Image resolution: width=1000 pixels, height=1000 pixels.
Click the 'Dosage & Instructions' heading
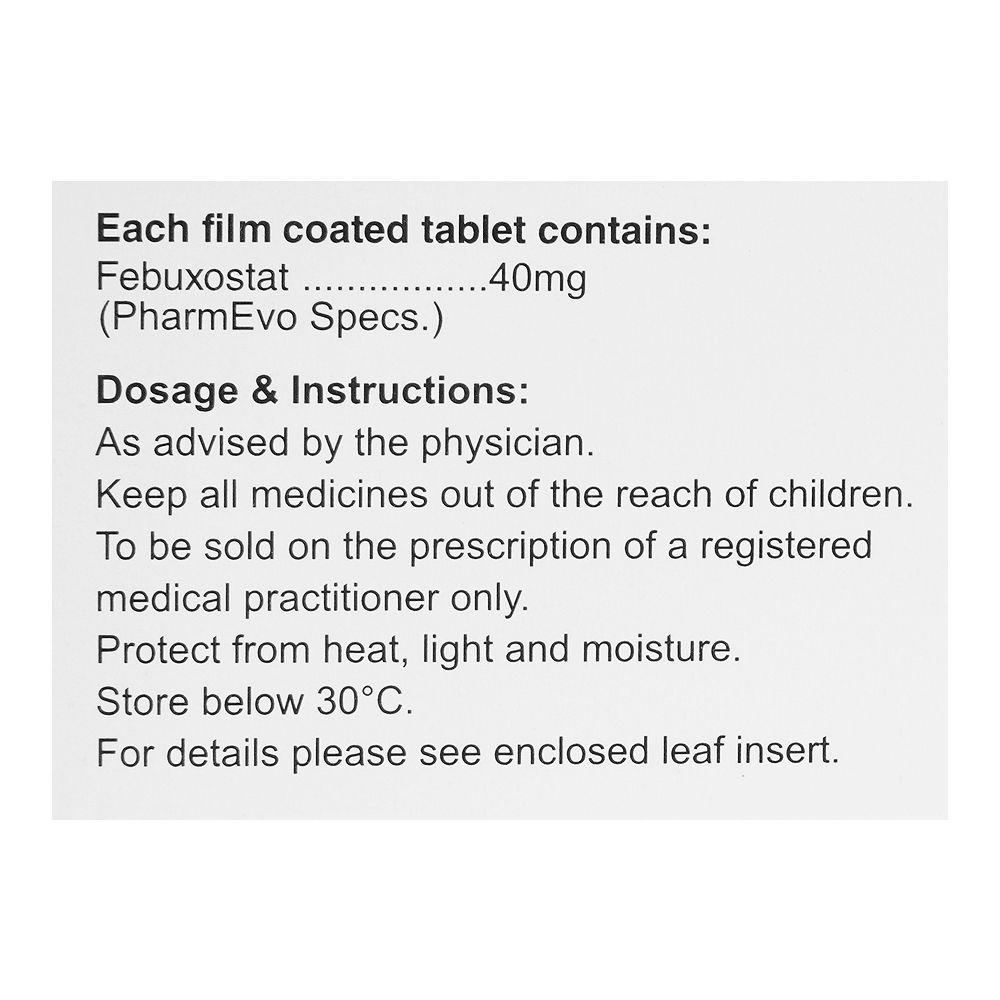click(x=311, y=391)
